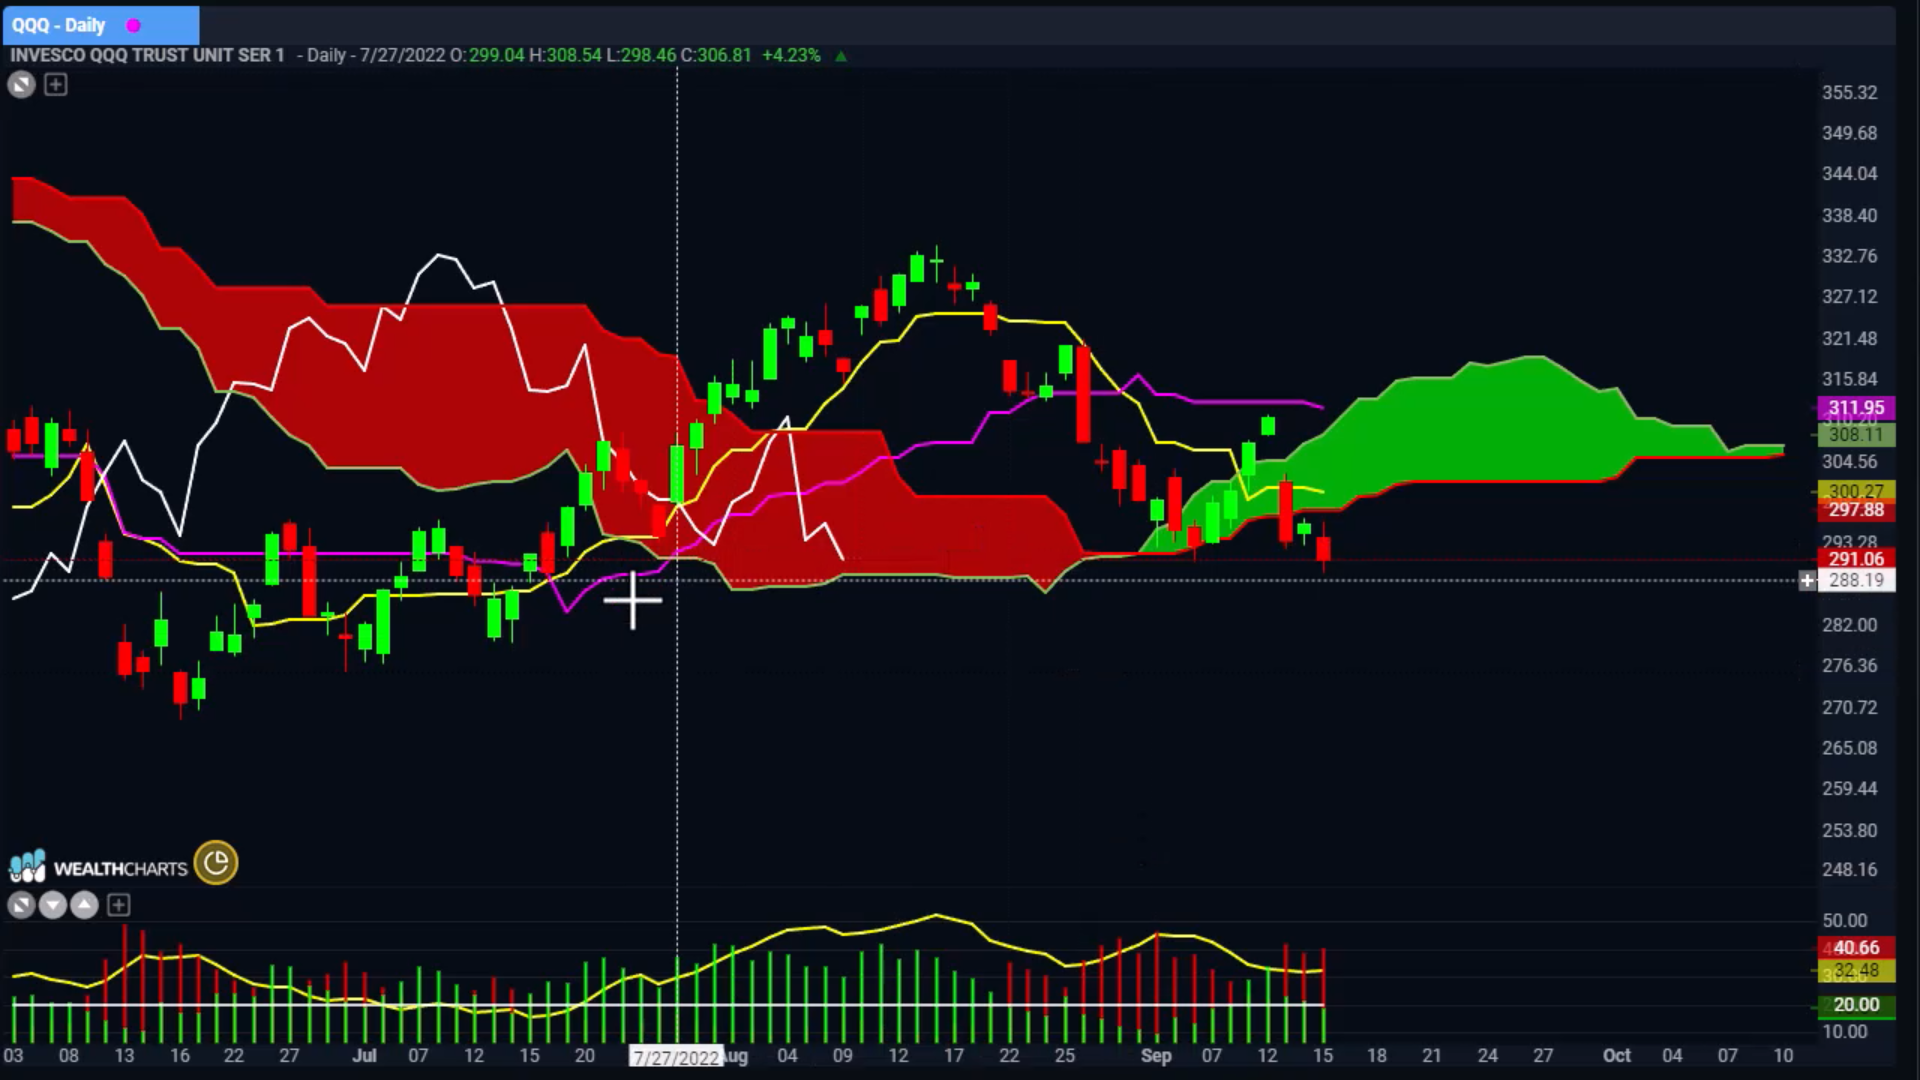Click the green up-triangle after +4.23%
Screen dimensions: 1920x1080
[x=841, y=56]
